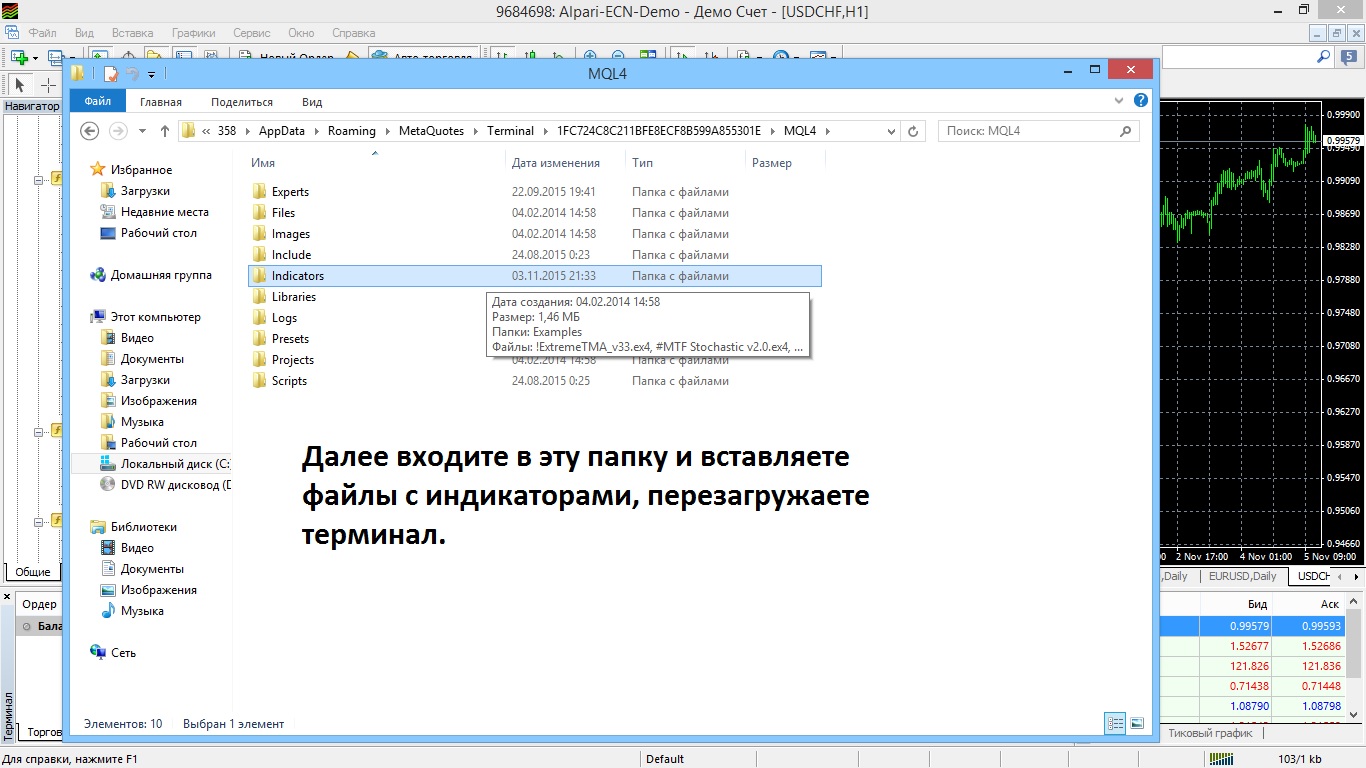The image size is (1366, 768).
Task: Open Сервис menu in MetaTrader
Action: pyautogui.click(x=251, y=33)
